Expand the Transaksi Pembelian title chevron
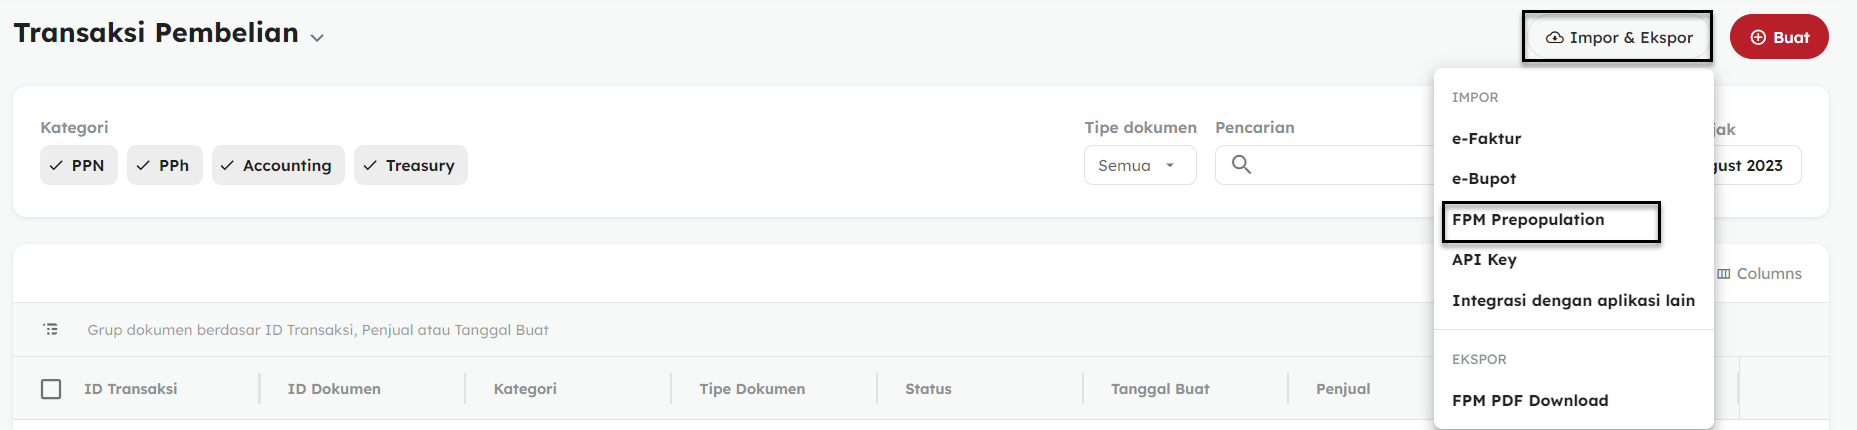The height and width of the screenshot is (430, 1857). [x=317, y=38]
